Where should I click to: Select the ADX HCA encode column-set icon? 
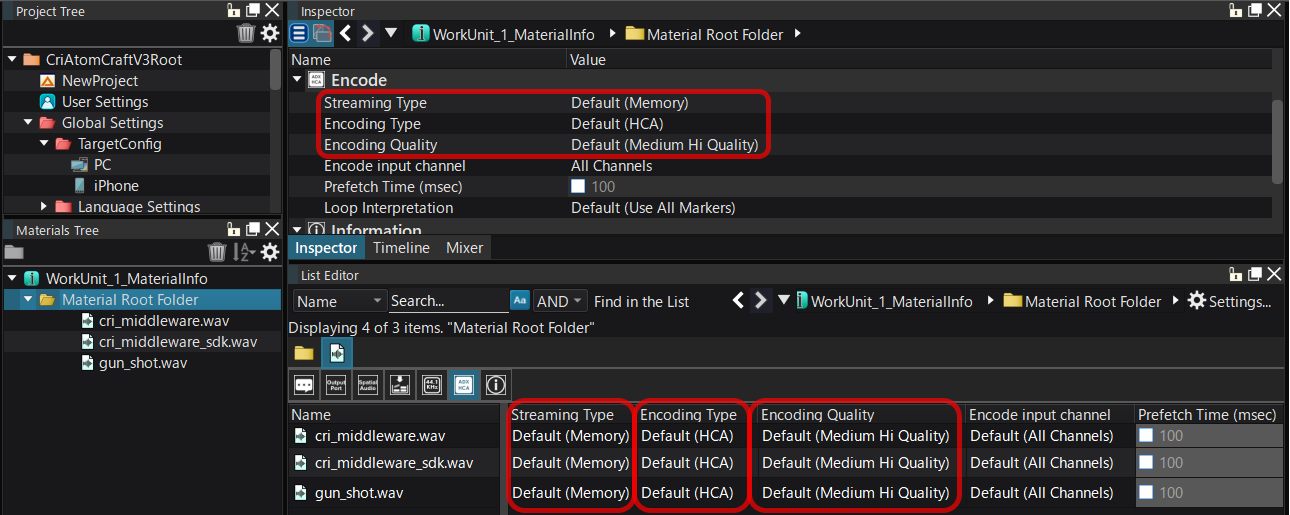point(463,384)
